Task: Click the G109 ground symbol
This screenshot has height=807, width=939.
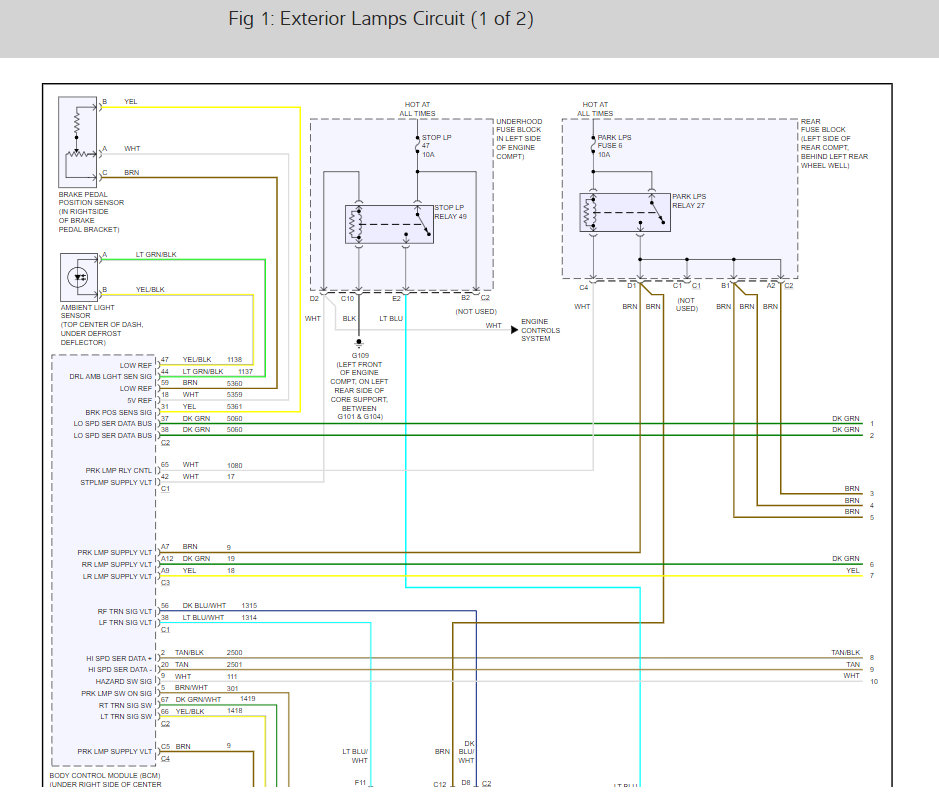Action: point(359,343)
